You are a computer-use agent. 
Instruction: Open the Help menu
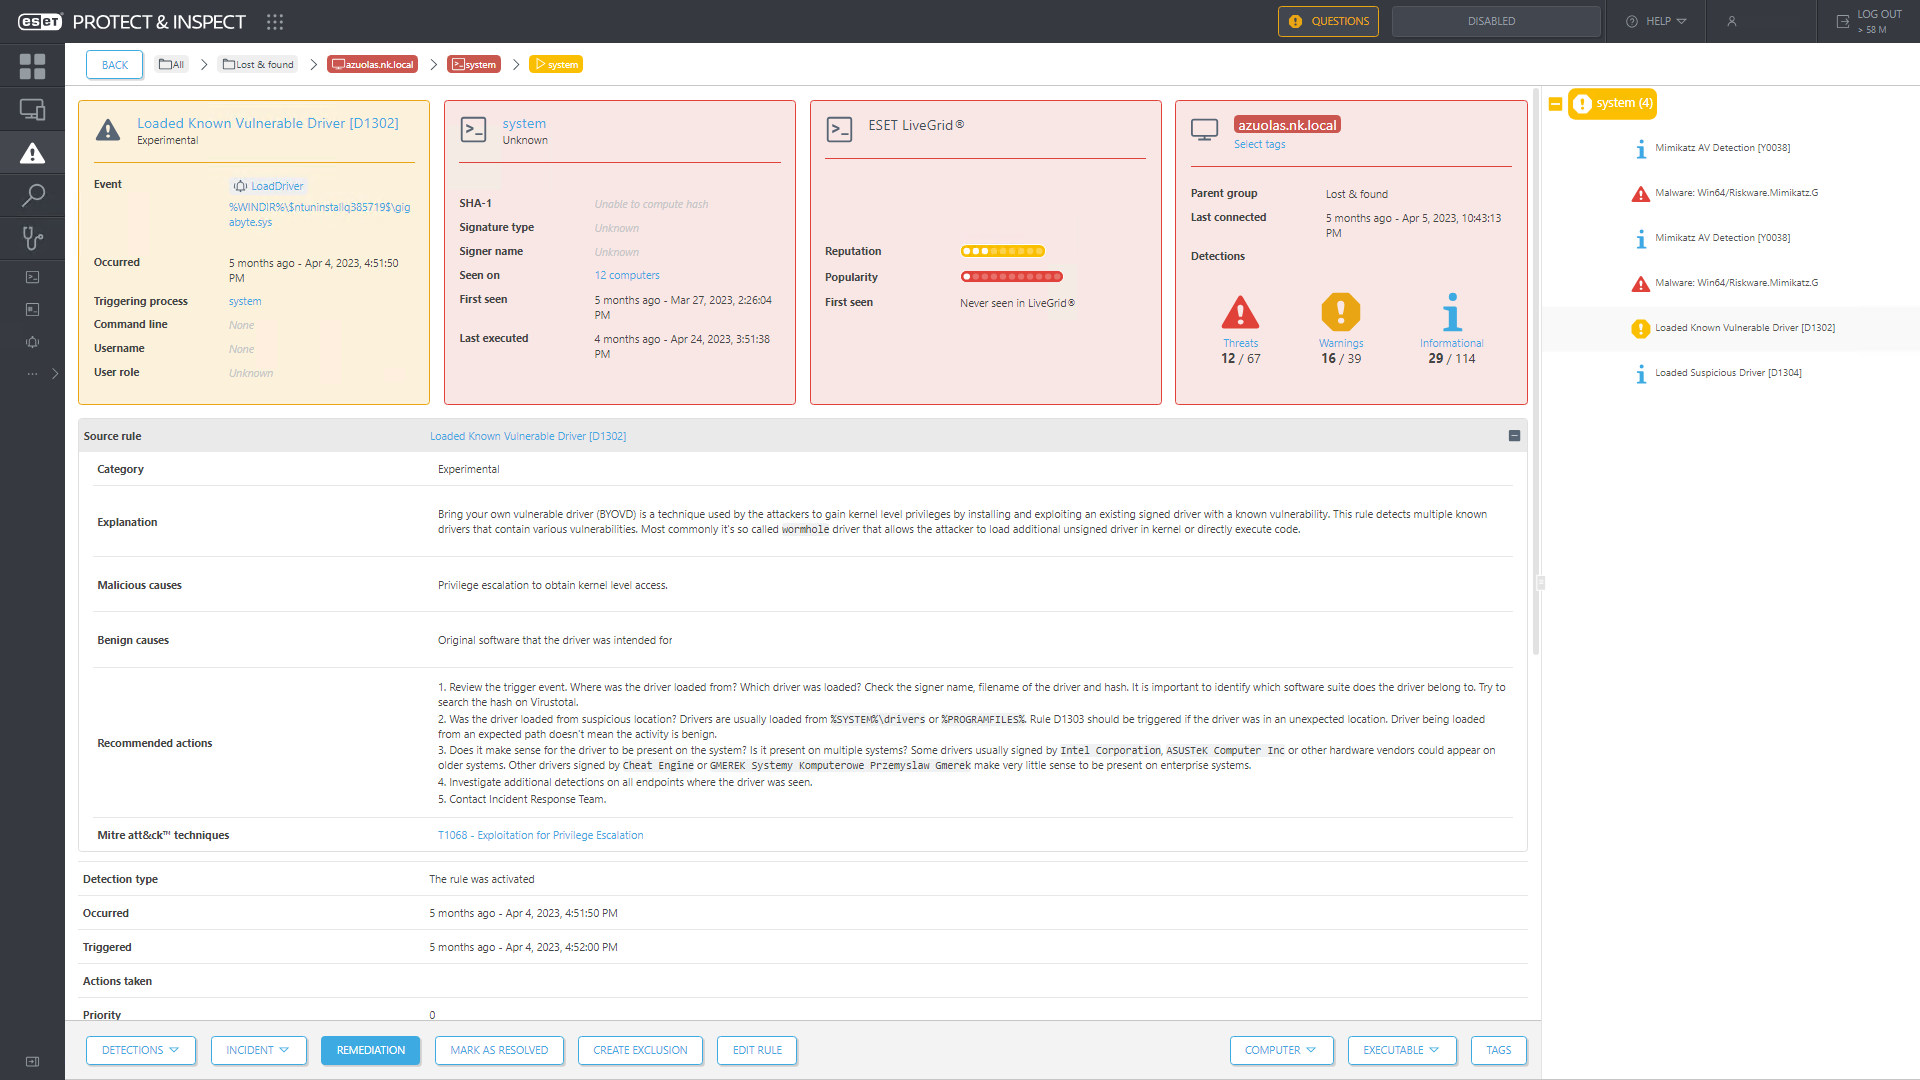click(x=1657, y=21)
